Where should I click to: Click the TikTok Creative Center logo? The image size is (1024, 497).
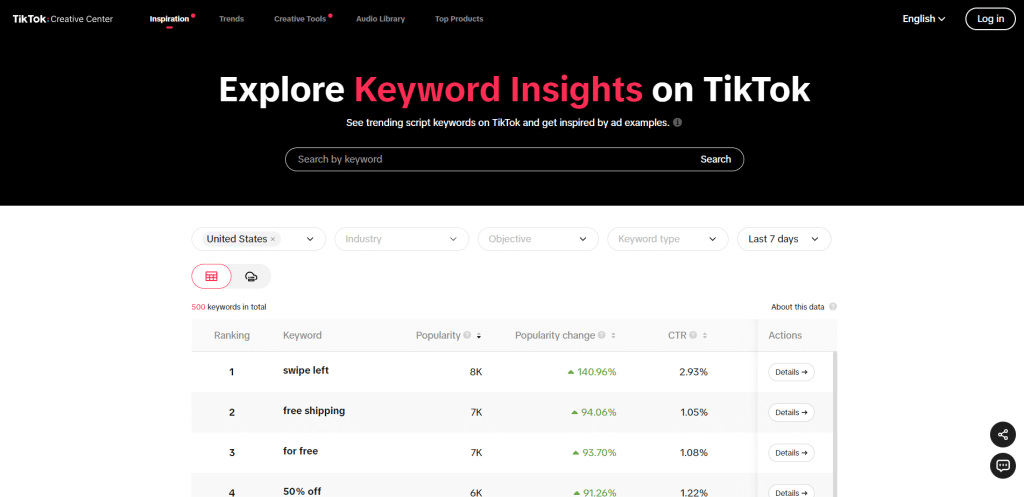[x=63, y=19]
